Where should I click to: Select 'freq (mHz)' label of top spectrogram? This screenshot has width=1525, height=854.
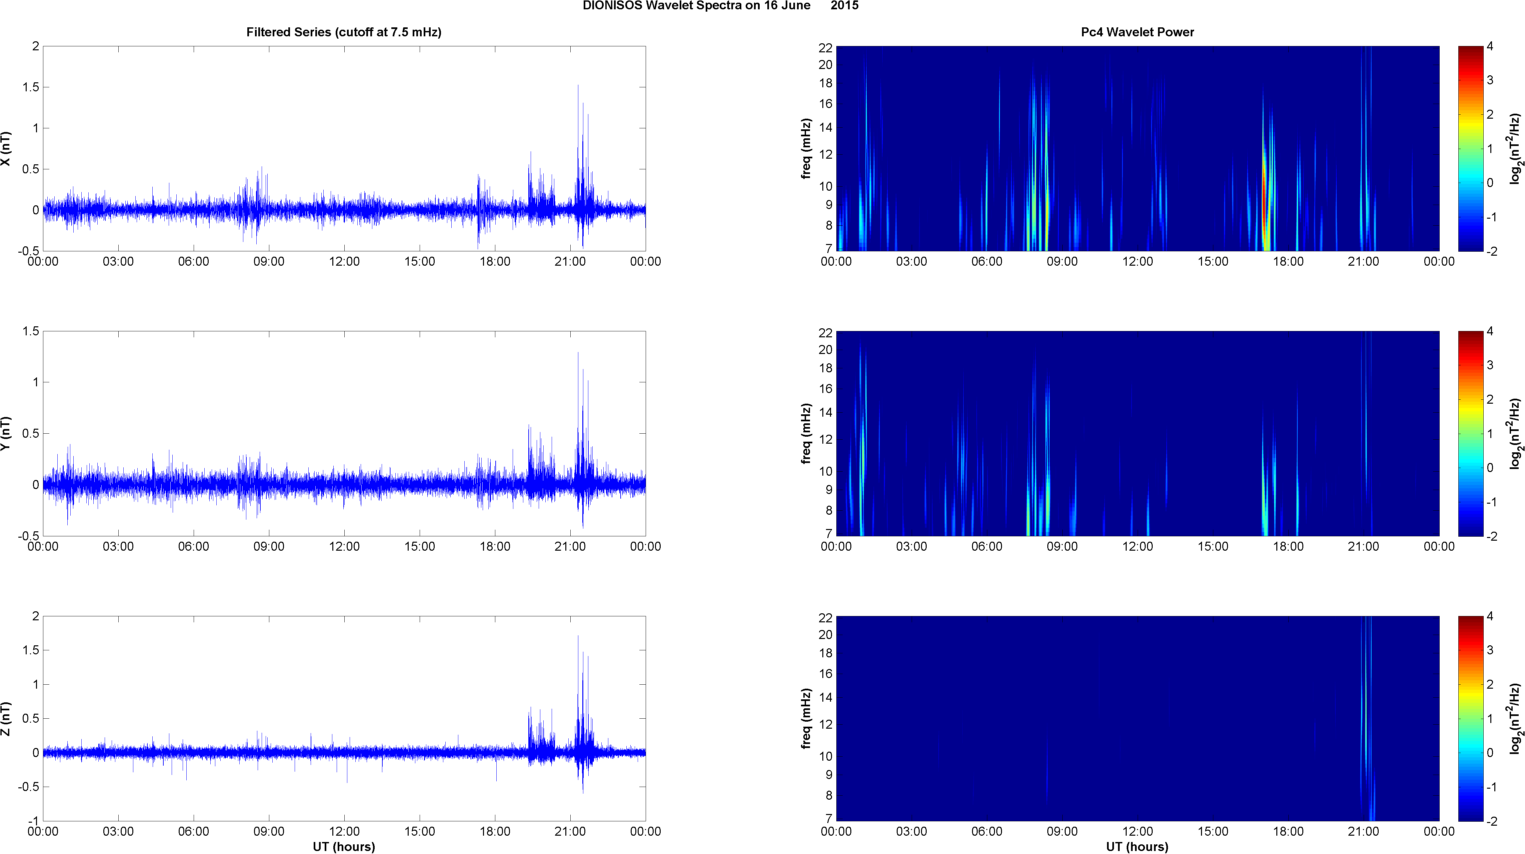point(806,149)
